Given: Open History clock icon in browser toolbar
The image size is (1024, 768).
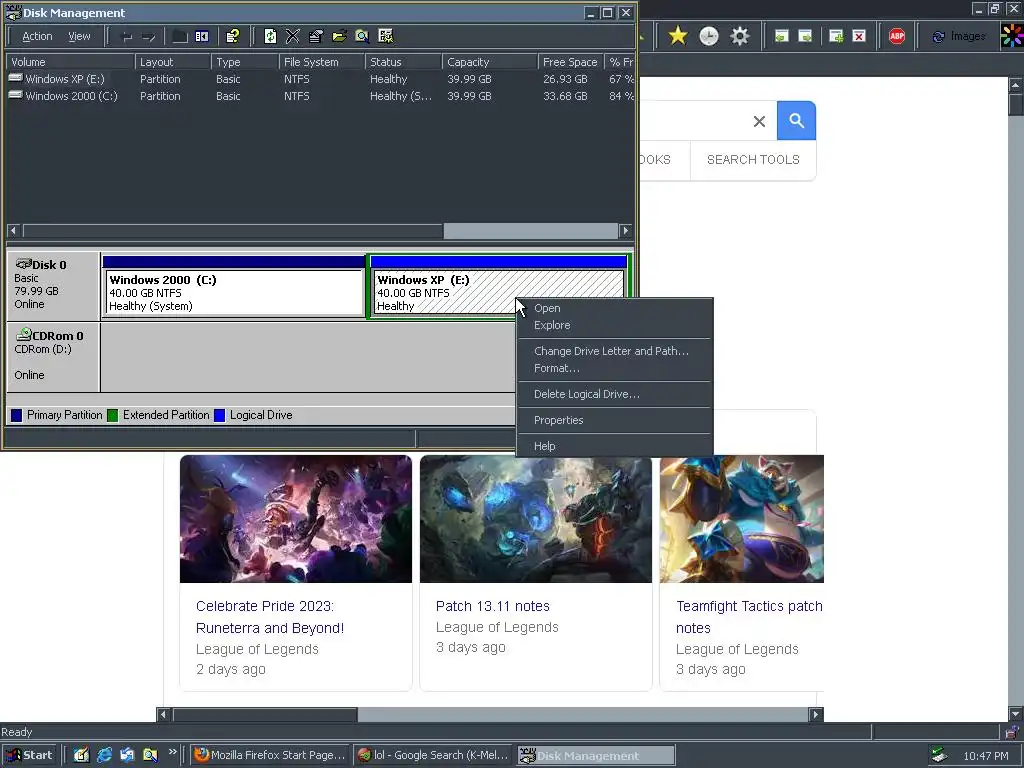Looking at the screenshot, I should click(x=709, y=36).
